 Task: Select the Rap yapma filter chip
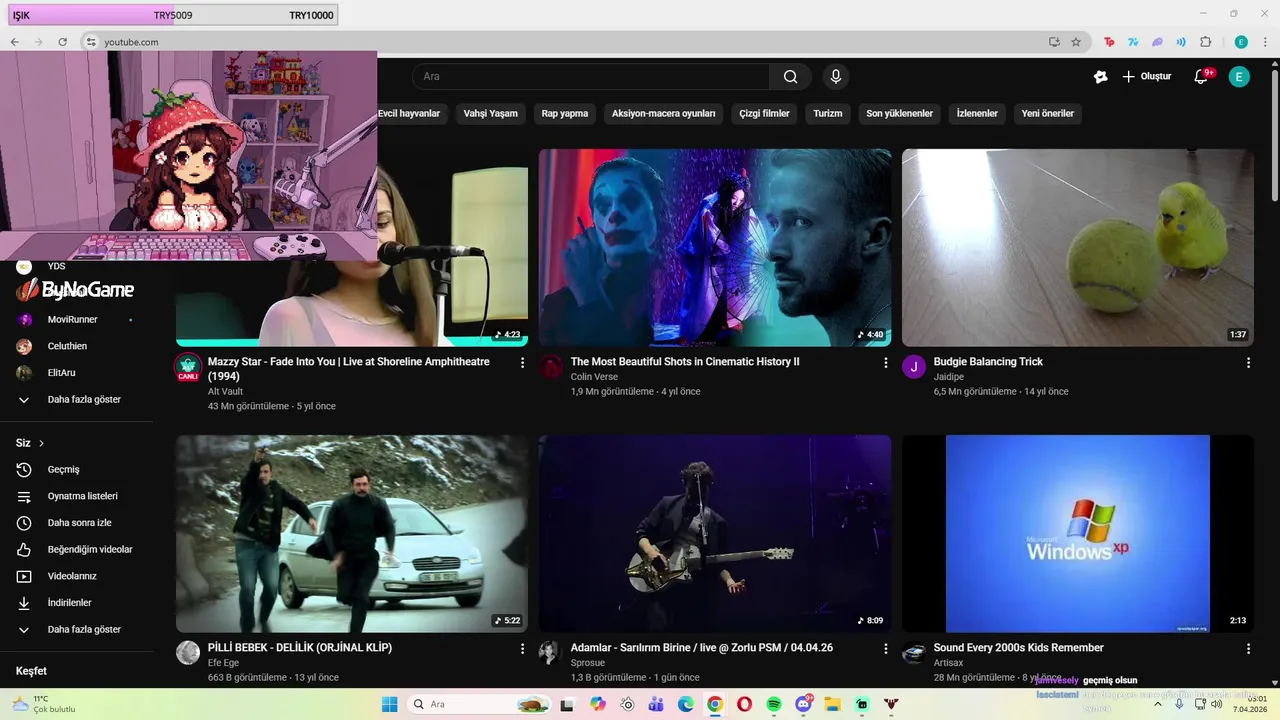coord(565,114)
